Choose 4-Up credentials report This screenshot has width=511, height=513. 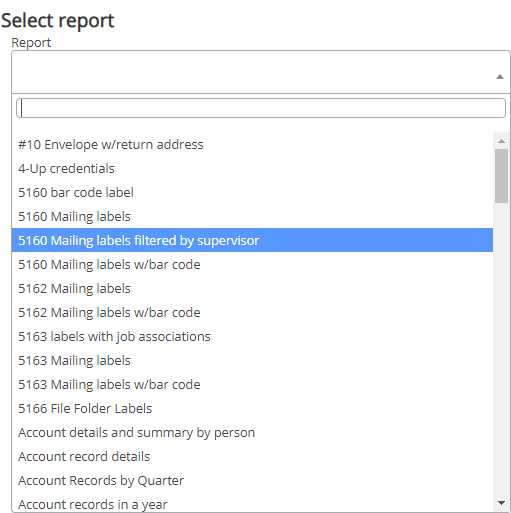point(252,169)
